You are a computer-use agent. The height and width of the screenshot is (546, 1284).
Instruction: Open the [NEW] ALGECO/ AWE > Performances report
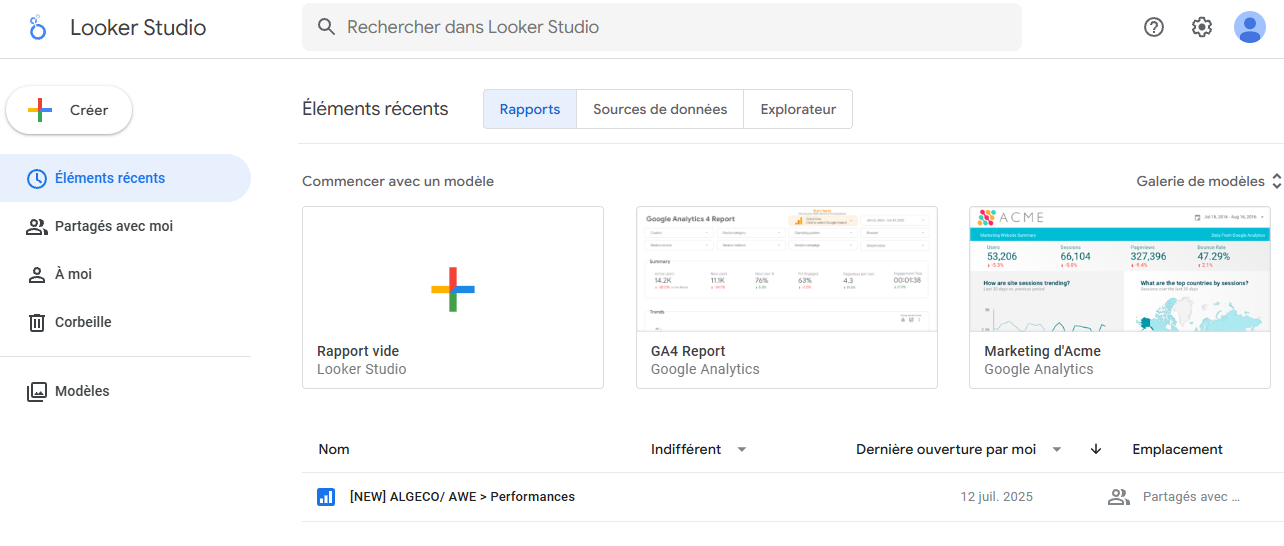pyautogui.click(x=462, y=497)
